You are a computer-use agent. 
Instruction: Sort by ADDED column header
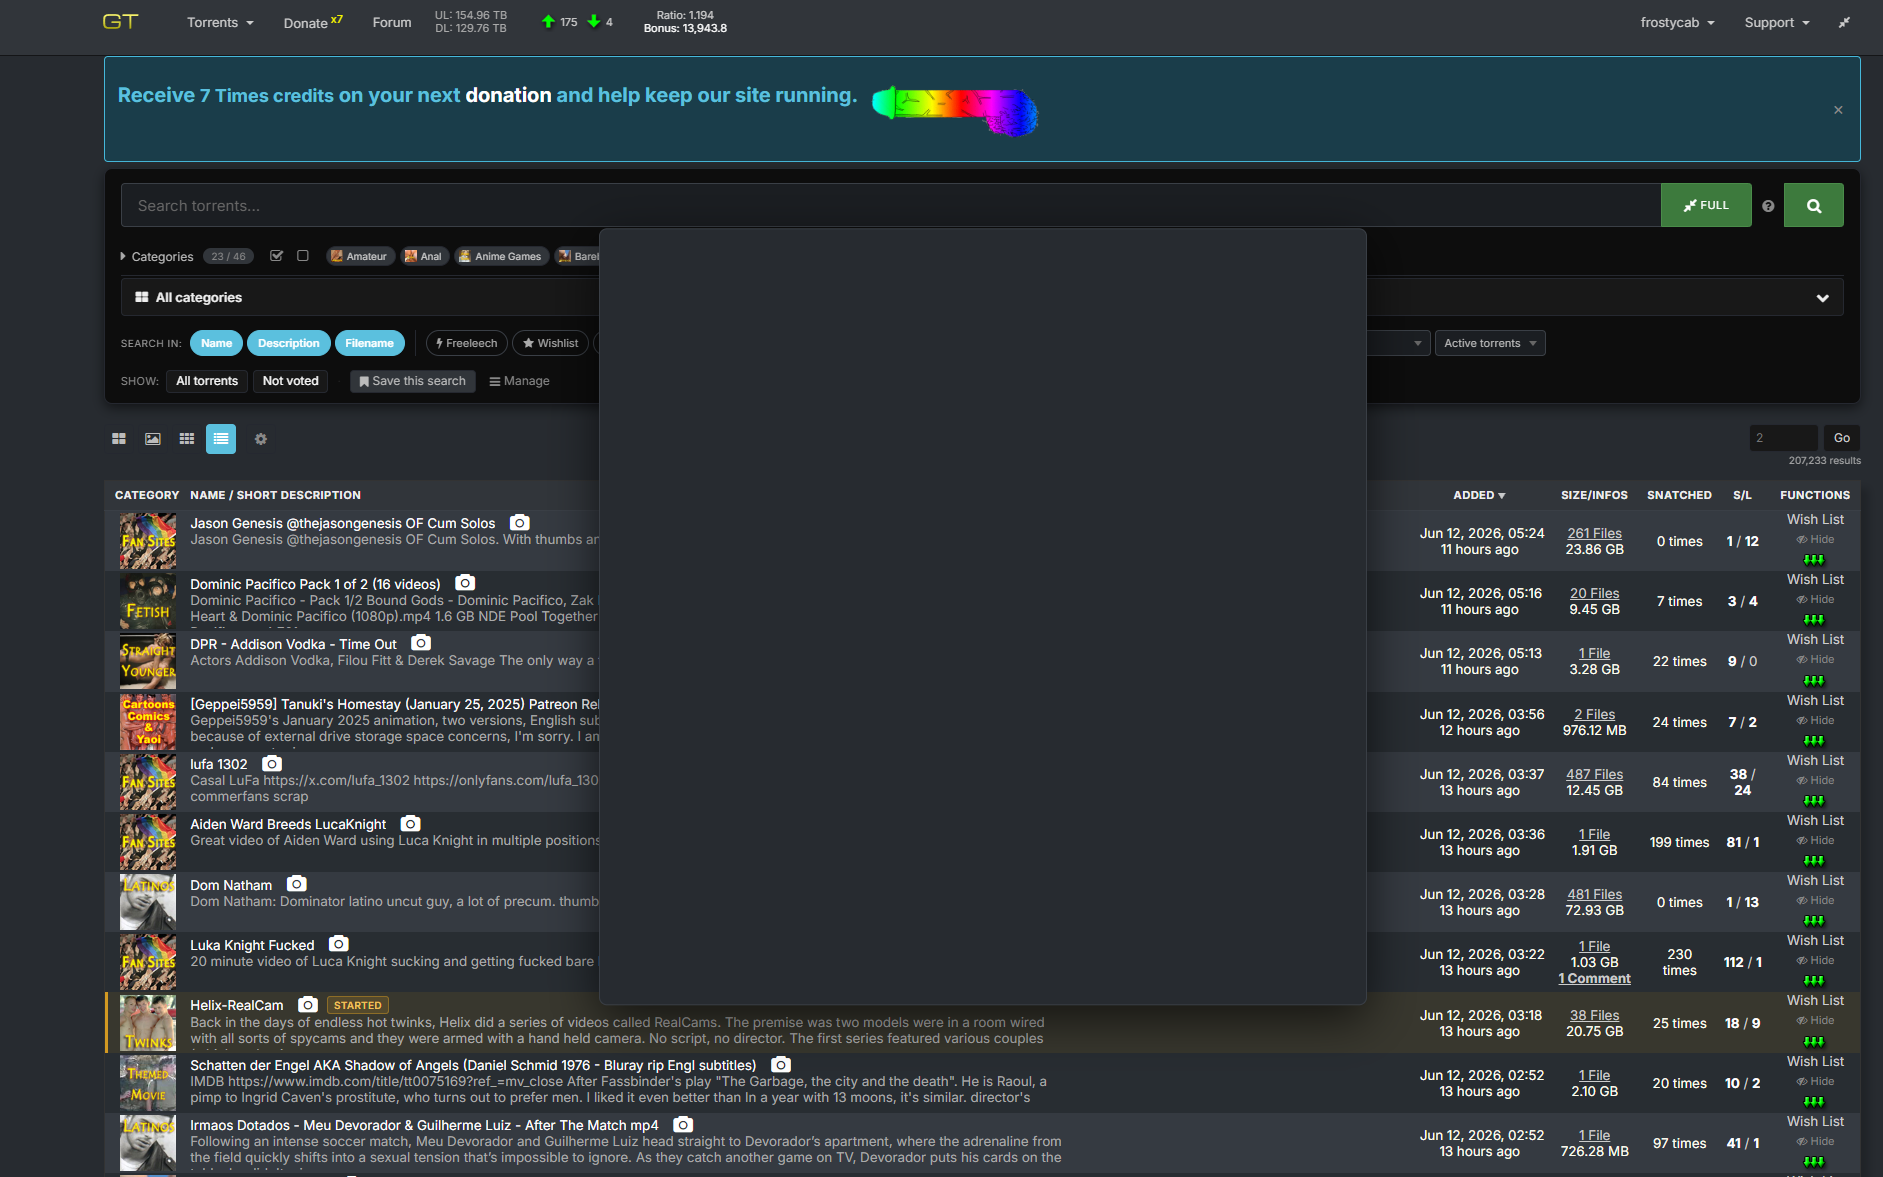[x=1479, y=495]
